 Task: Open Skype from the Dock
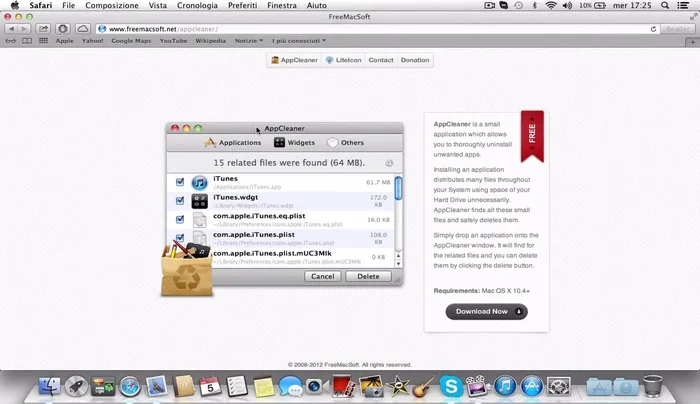(451, 386)
